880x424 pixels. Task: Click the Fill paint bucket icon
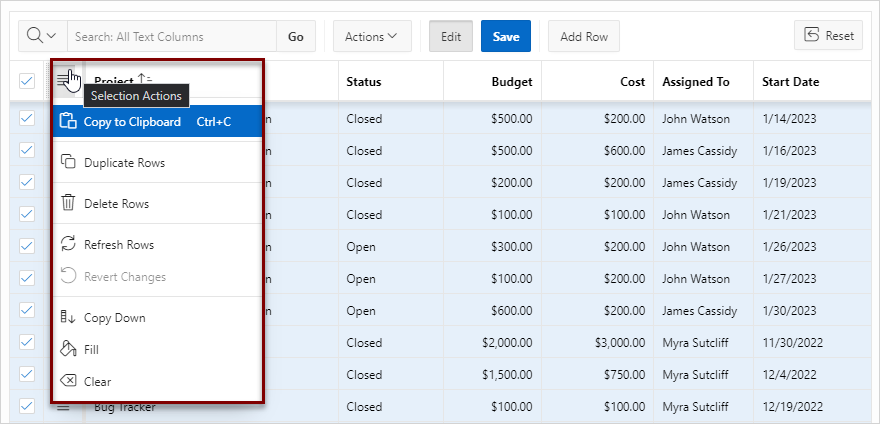click(68, 349)
